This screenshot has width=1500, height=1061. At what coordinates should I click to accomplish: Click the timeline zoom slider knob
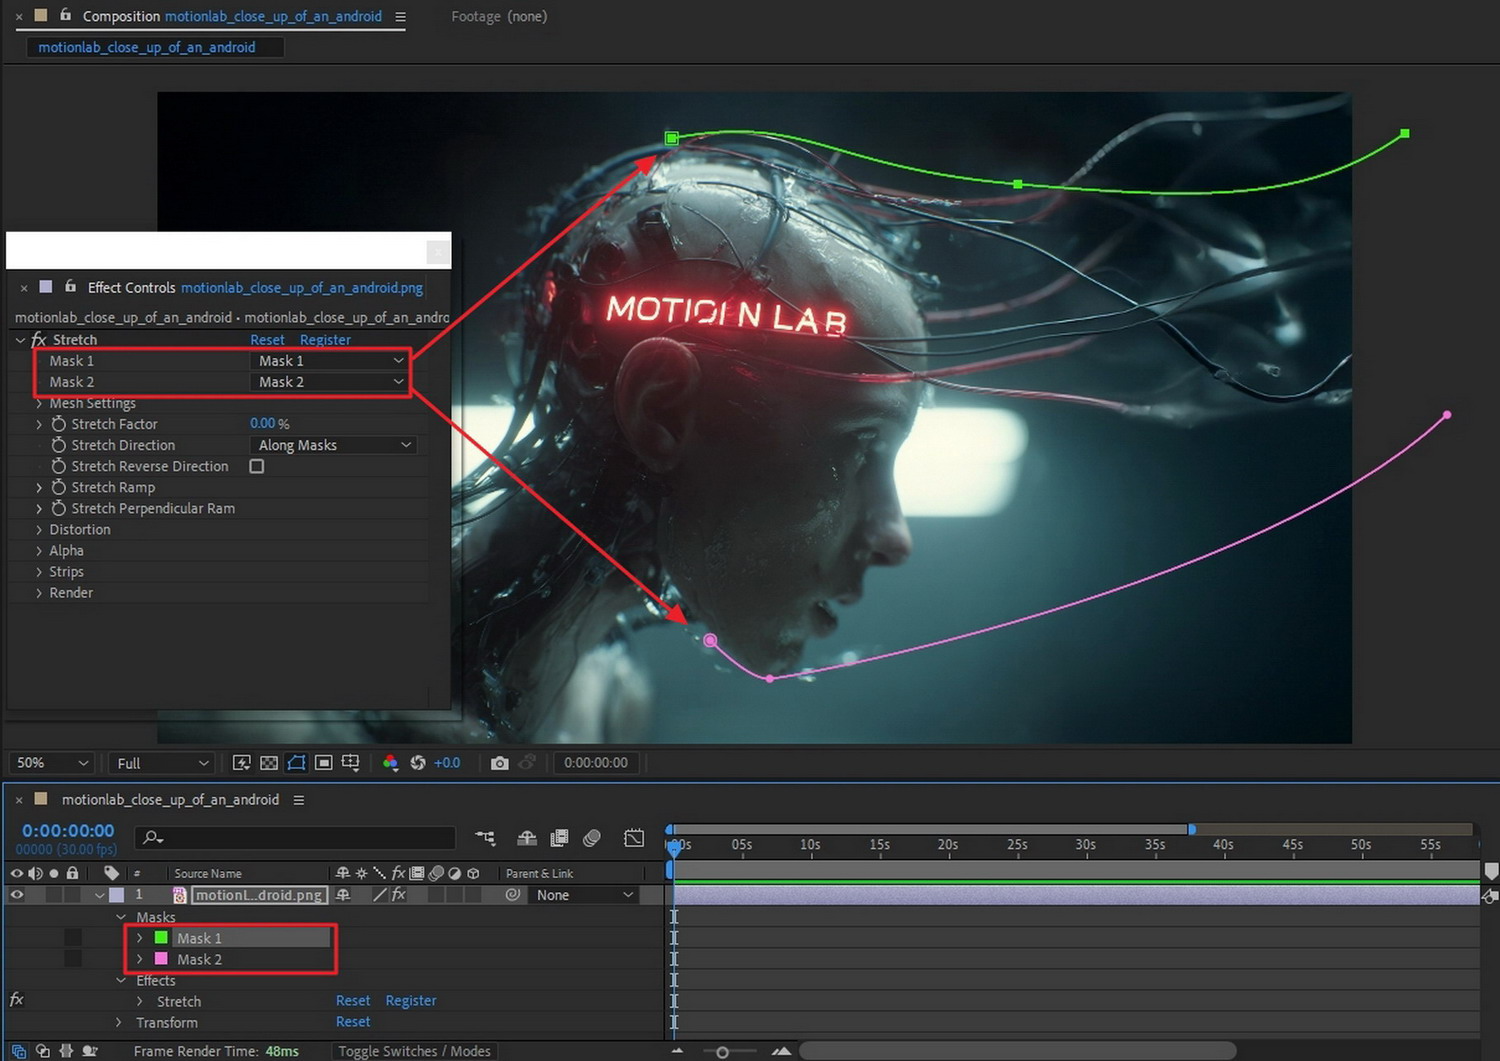(722, 1052)
